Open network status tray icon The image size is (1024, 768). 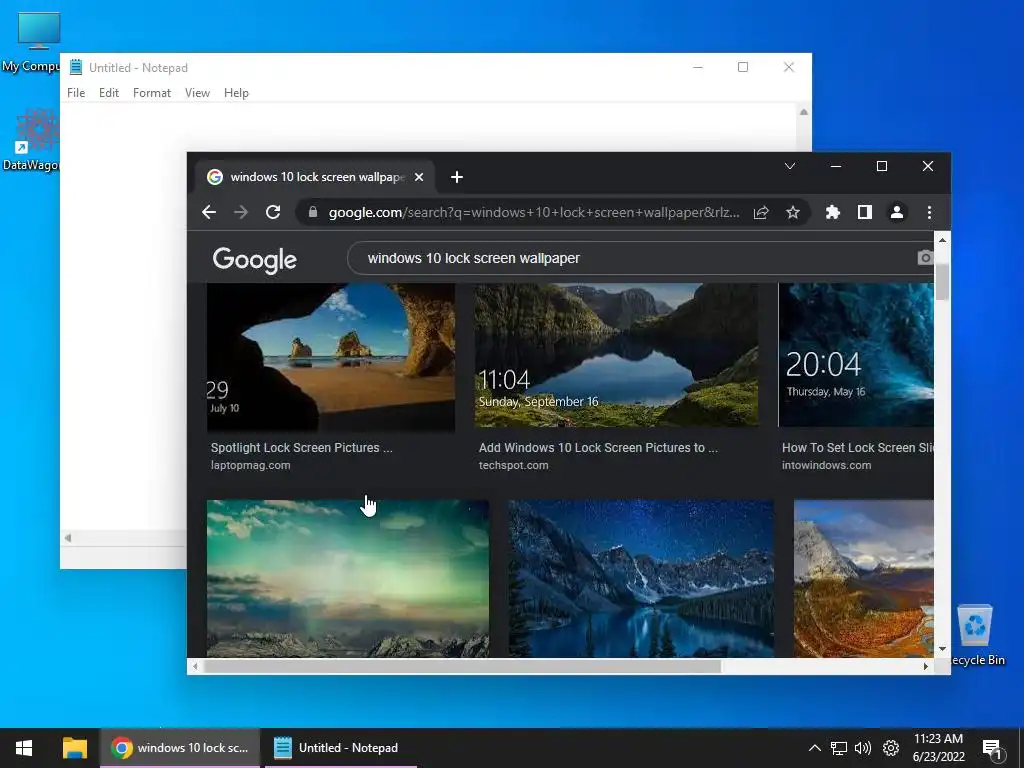[x=839, y=748]
